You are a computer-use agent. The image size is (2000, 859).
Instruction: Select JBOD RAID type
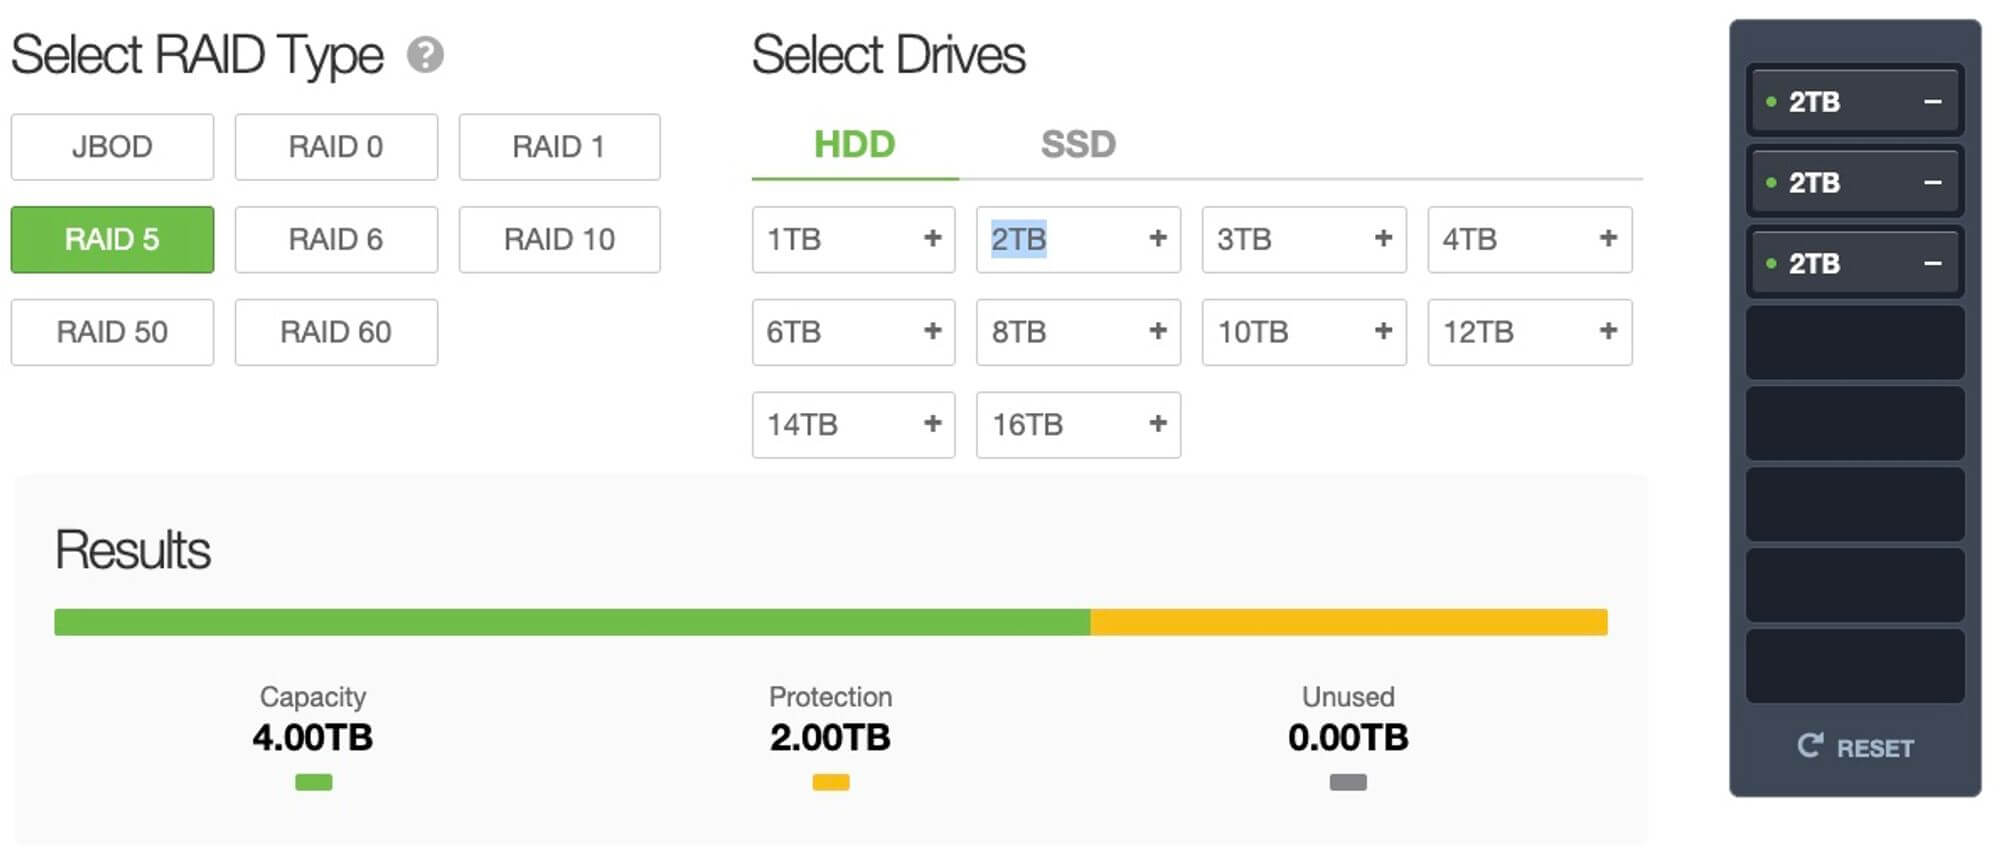tap(112, 147)
